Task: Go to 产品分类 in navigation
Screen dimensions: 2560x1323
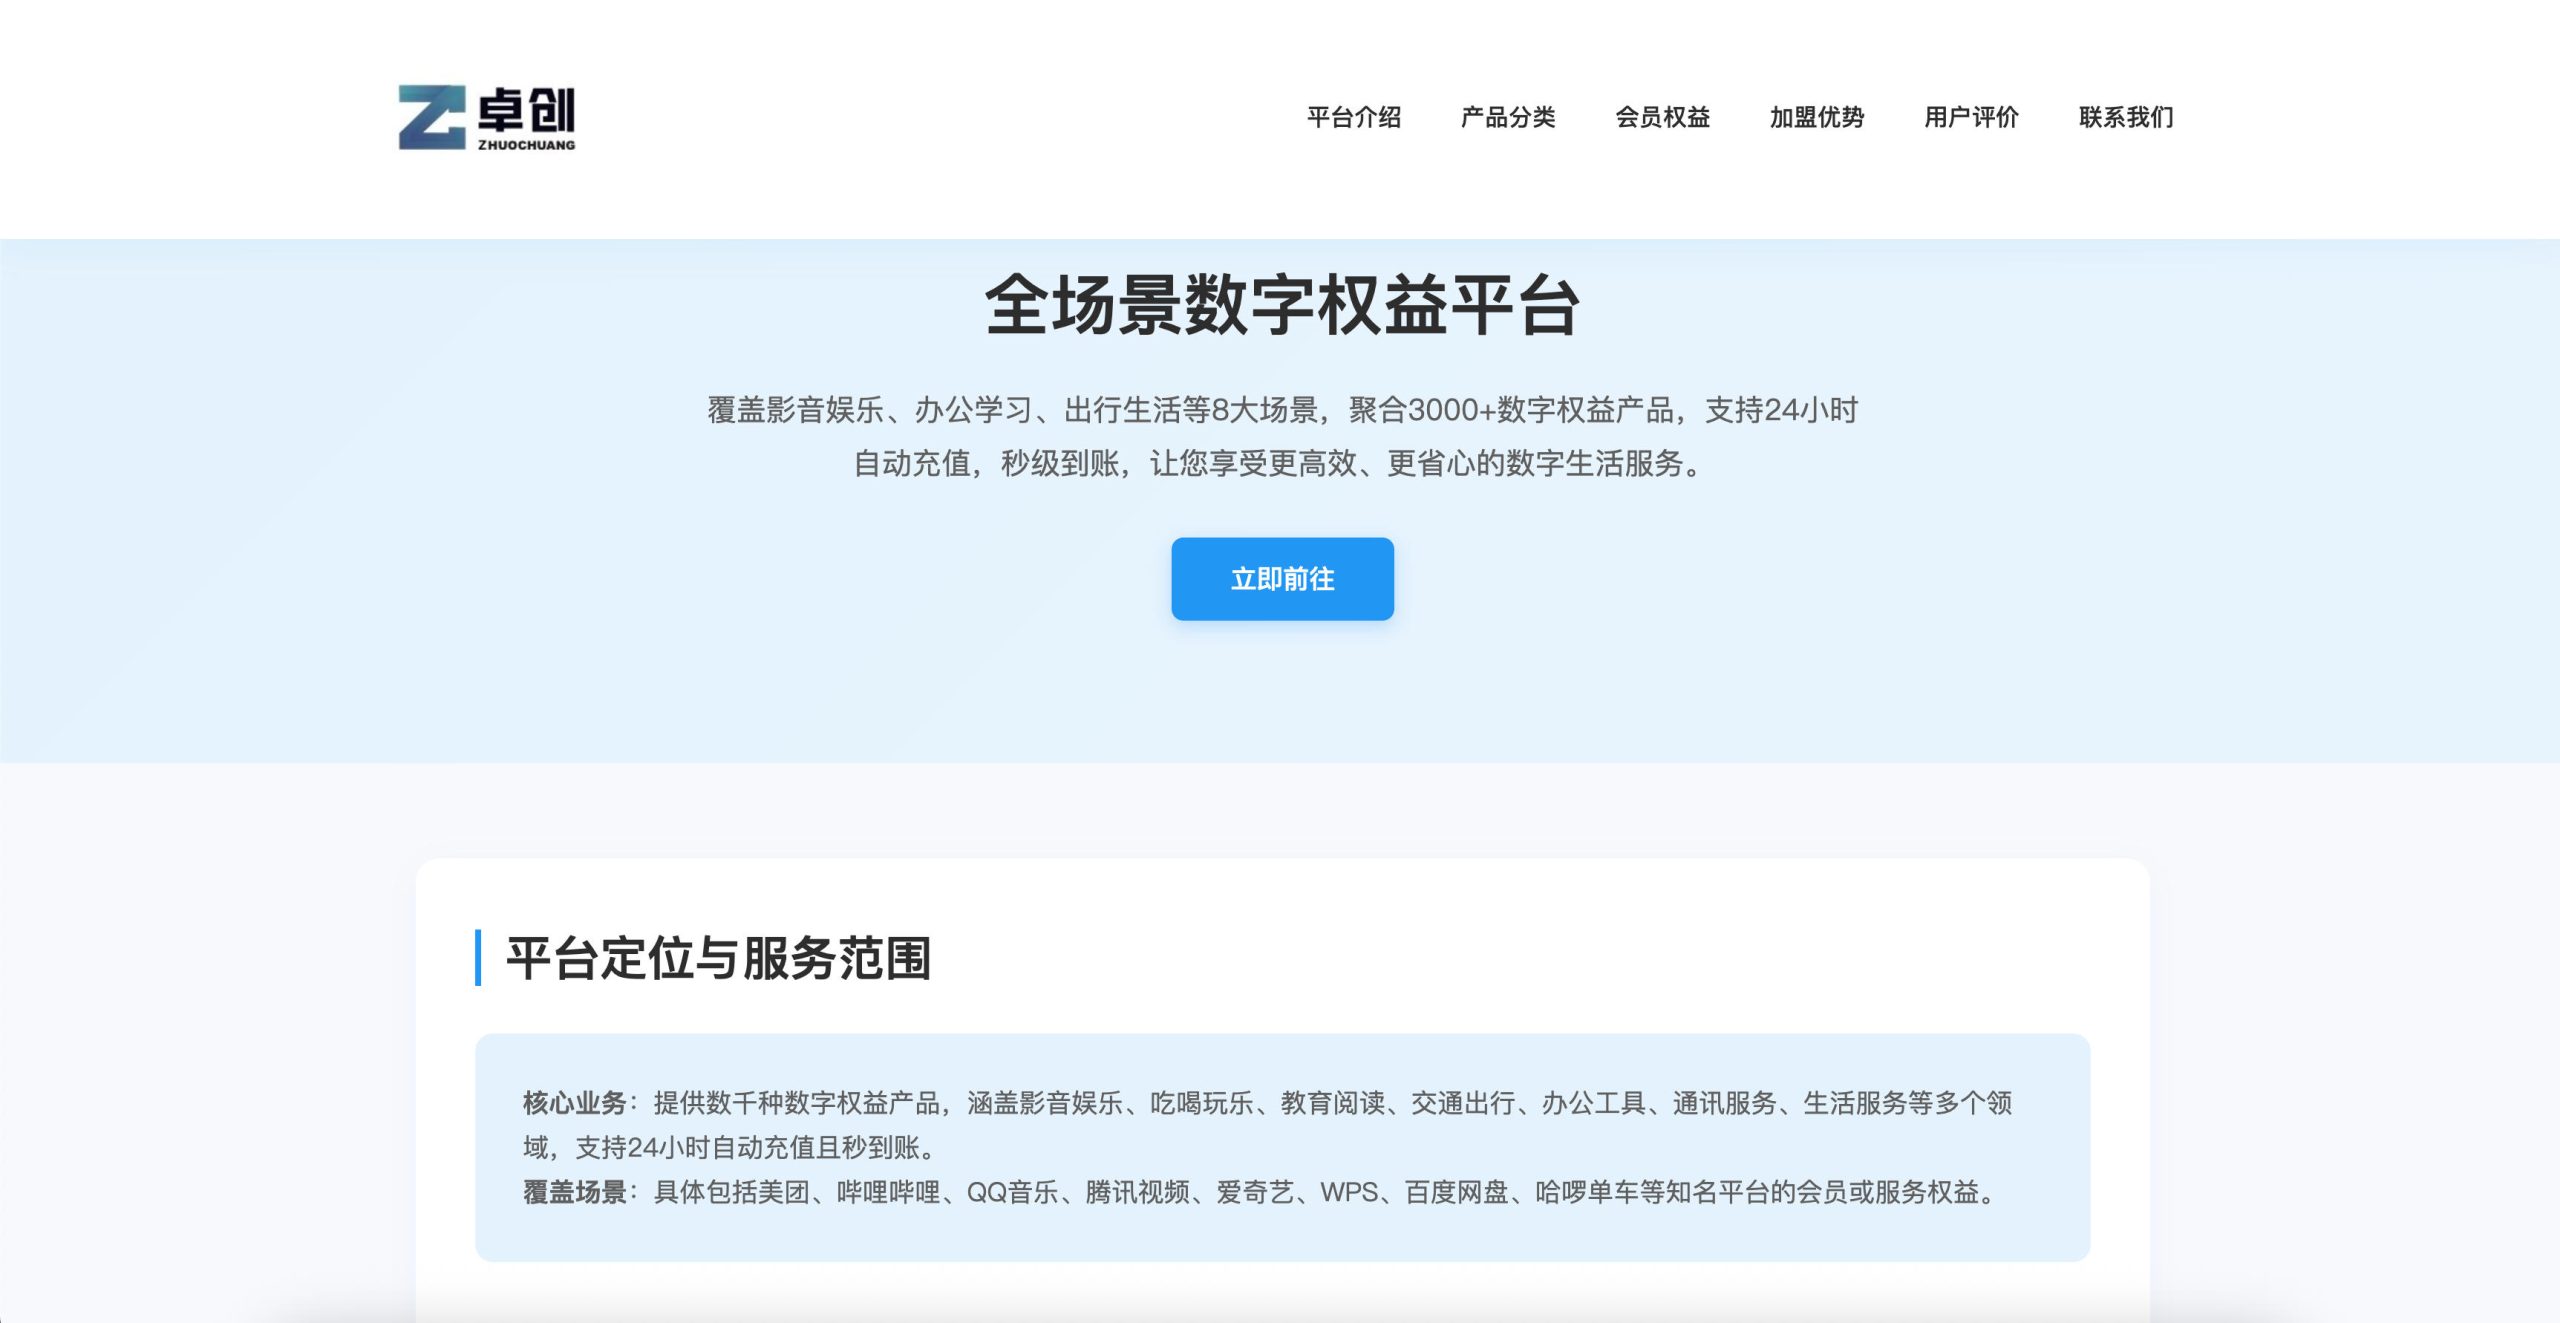Action: [1508, 117]
